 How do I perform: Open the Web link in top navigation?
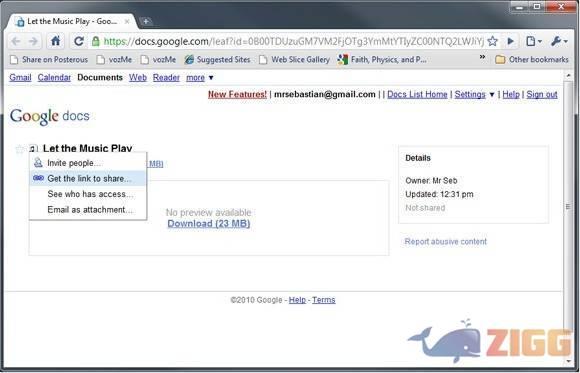[x=138, y=78]
